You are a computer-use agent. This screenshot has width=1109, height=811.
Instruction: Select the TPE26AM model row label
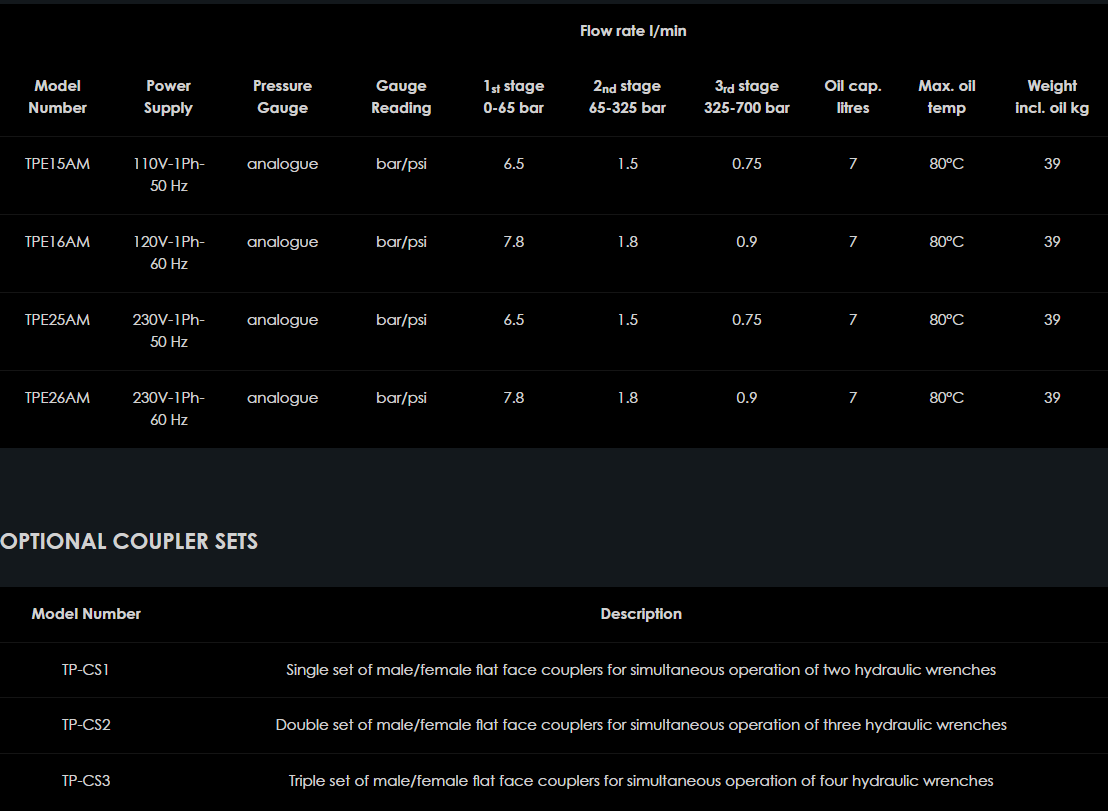point(57,398)
